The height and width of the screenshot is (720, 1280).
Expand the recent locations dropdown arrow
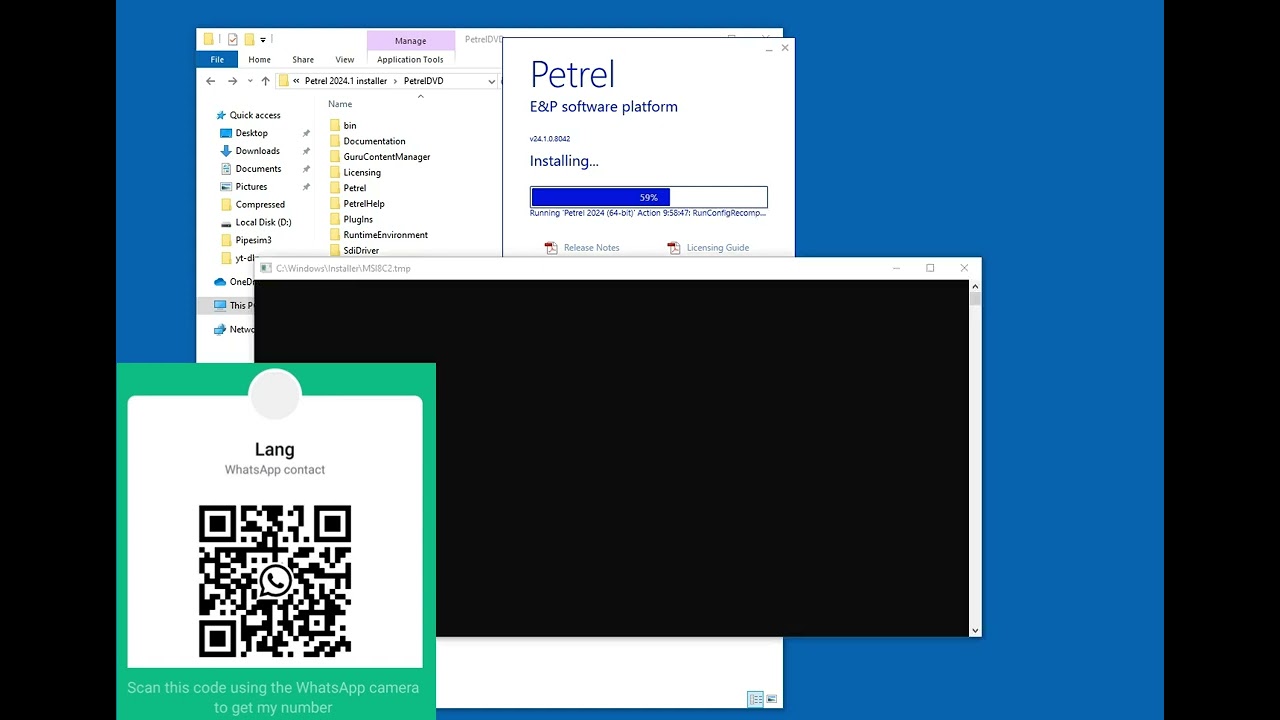point(250,81)
